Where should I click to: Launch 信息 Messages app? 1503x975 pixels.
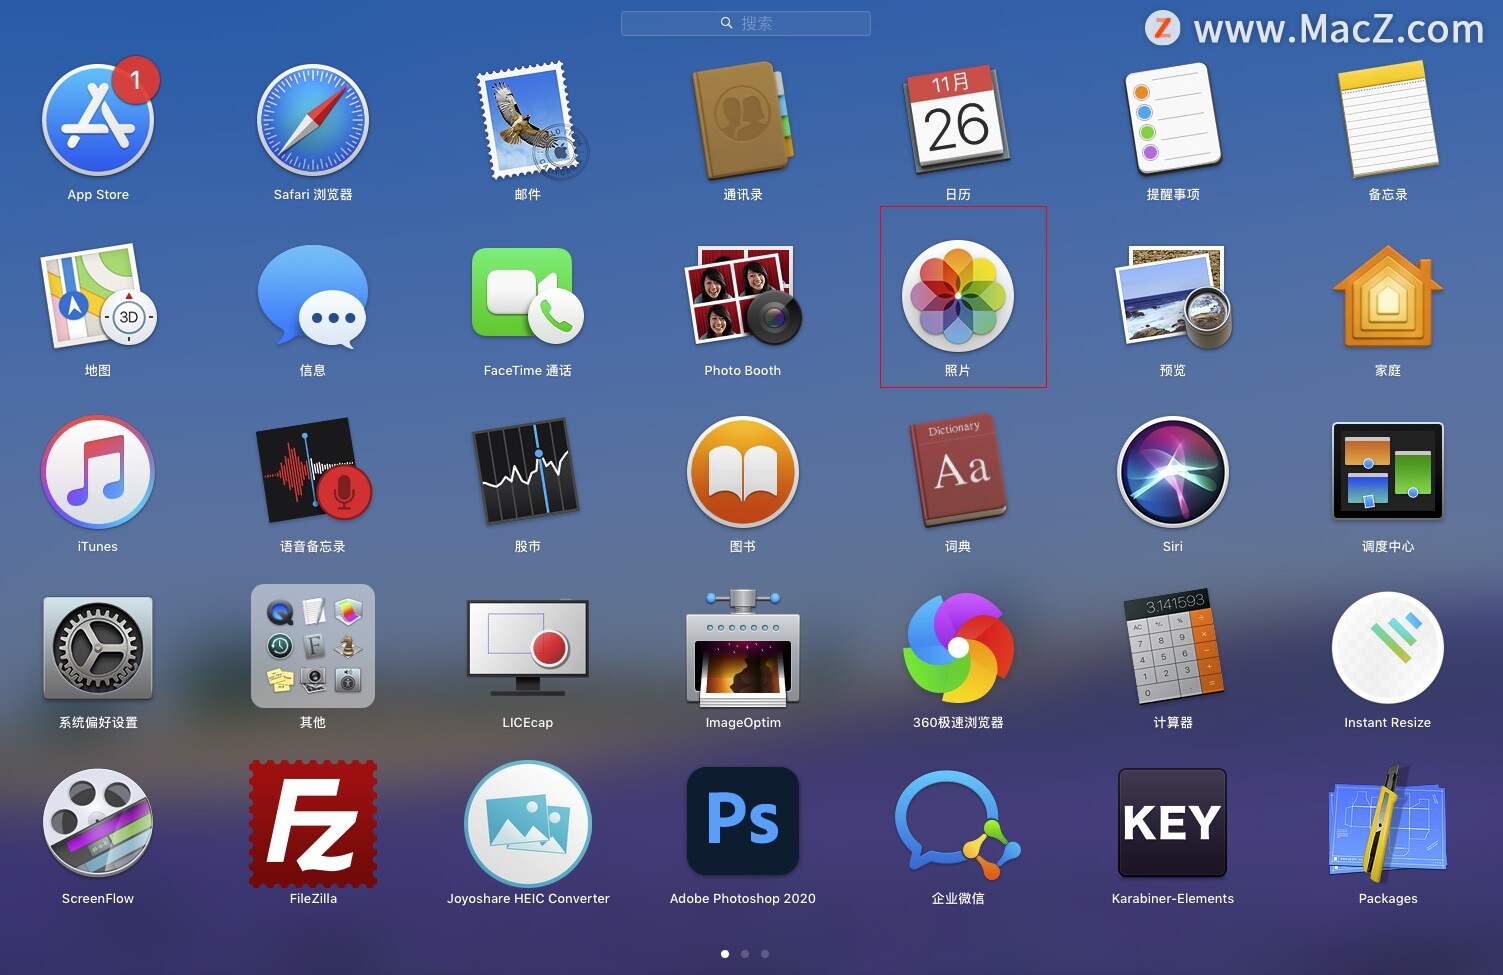(313, 296)
